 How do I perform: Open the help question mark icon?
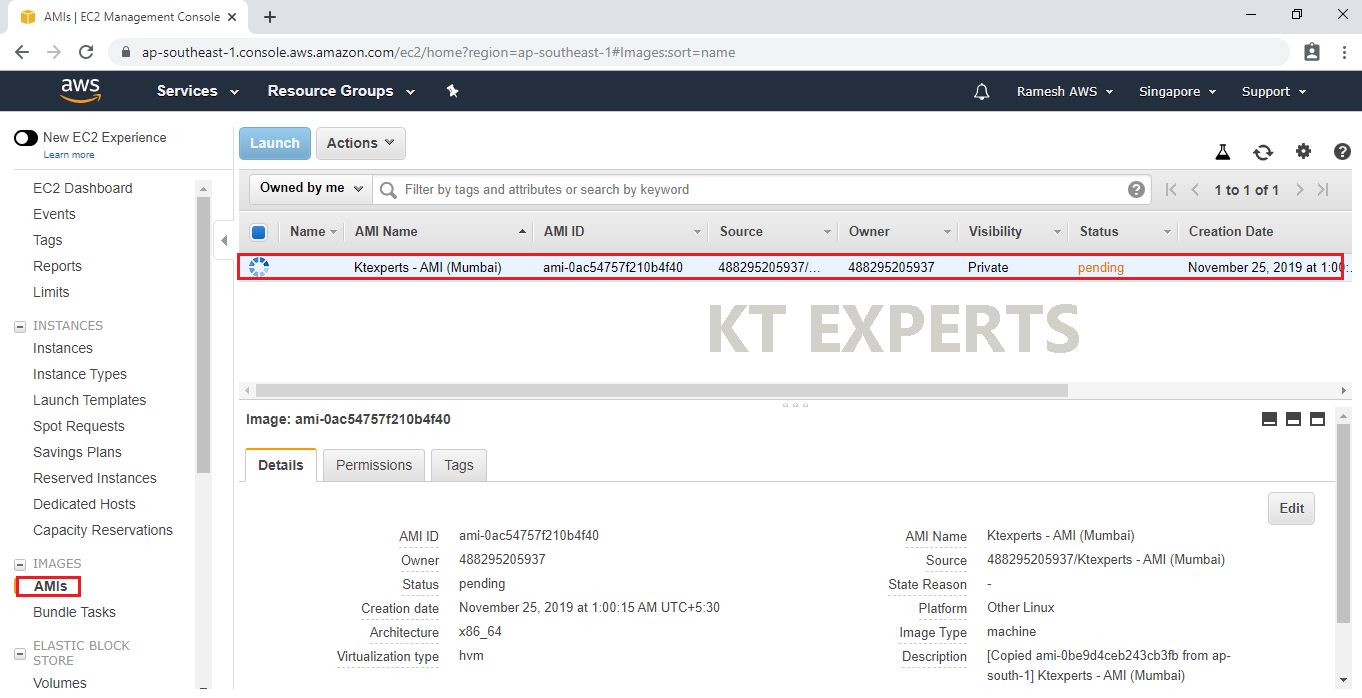point(1343,151)
